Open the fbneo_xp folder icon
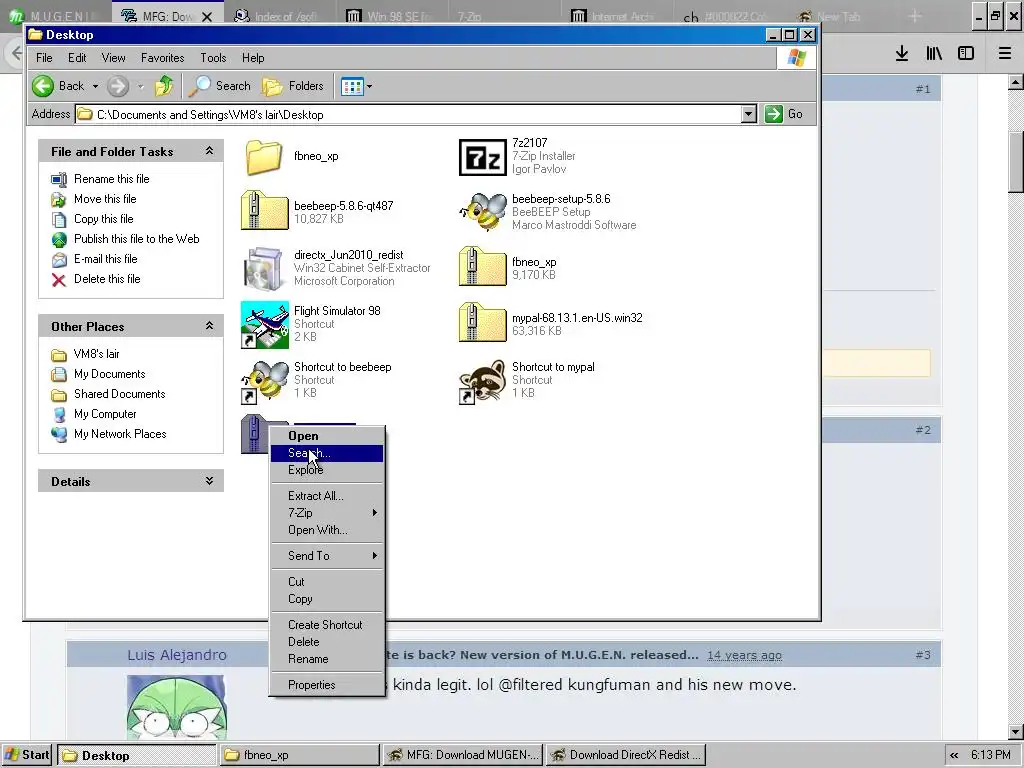The image size is (1024, 768). (264, 157)
